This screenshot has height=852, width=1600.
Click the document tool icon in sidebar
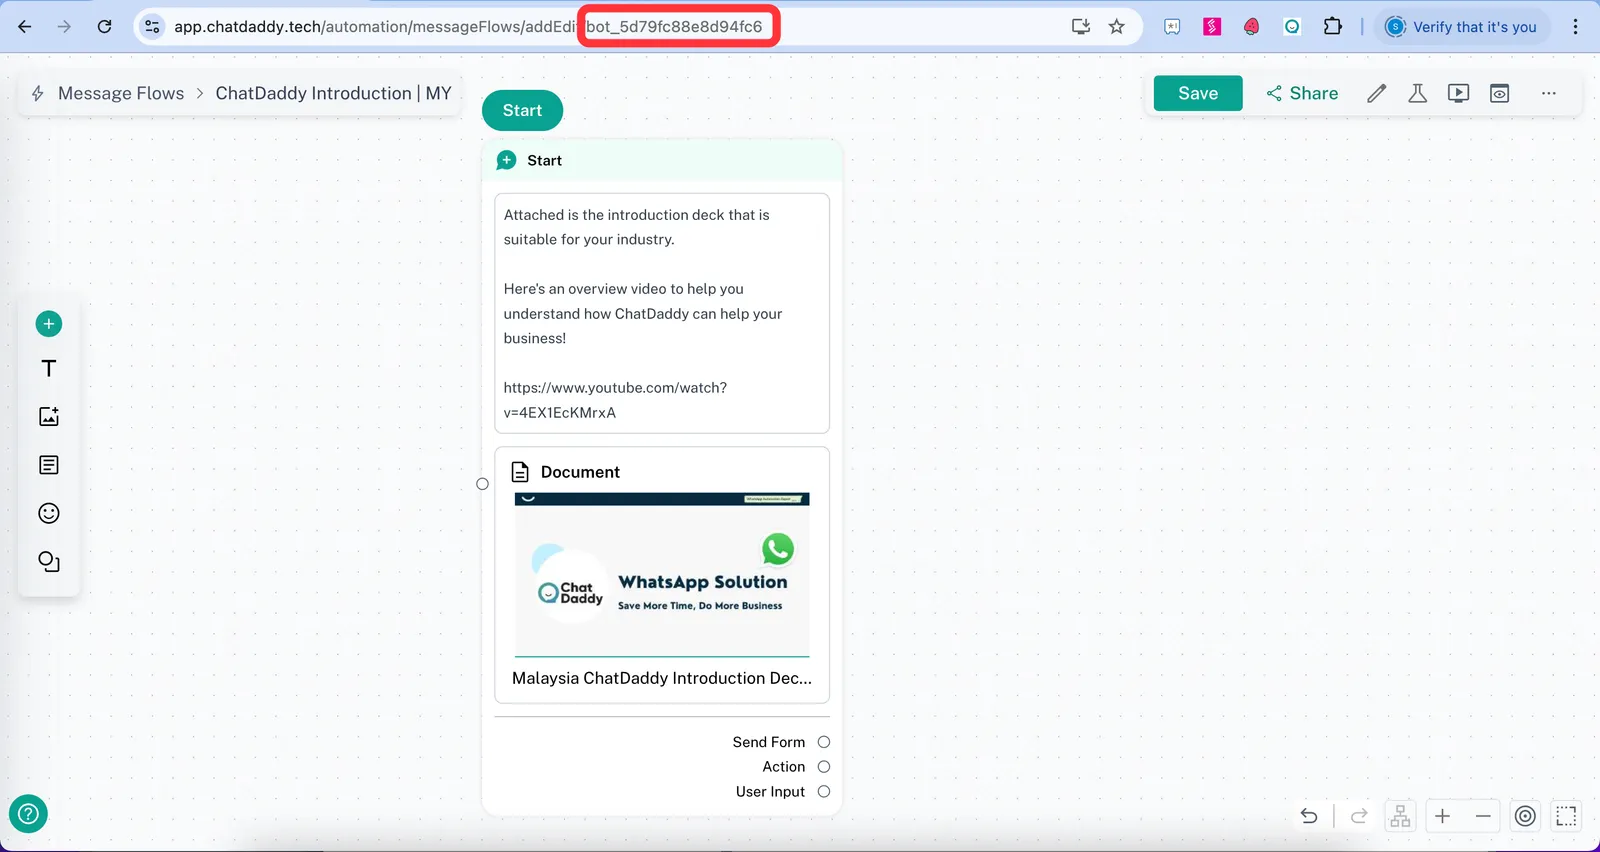click(49, 465)
